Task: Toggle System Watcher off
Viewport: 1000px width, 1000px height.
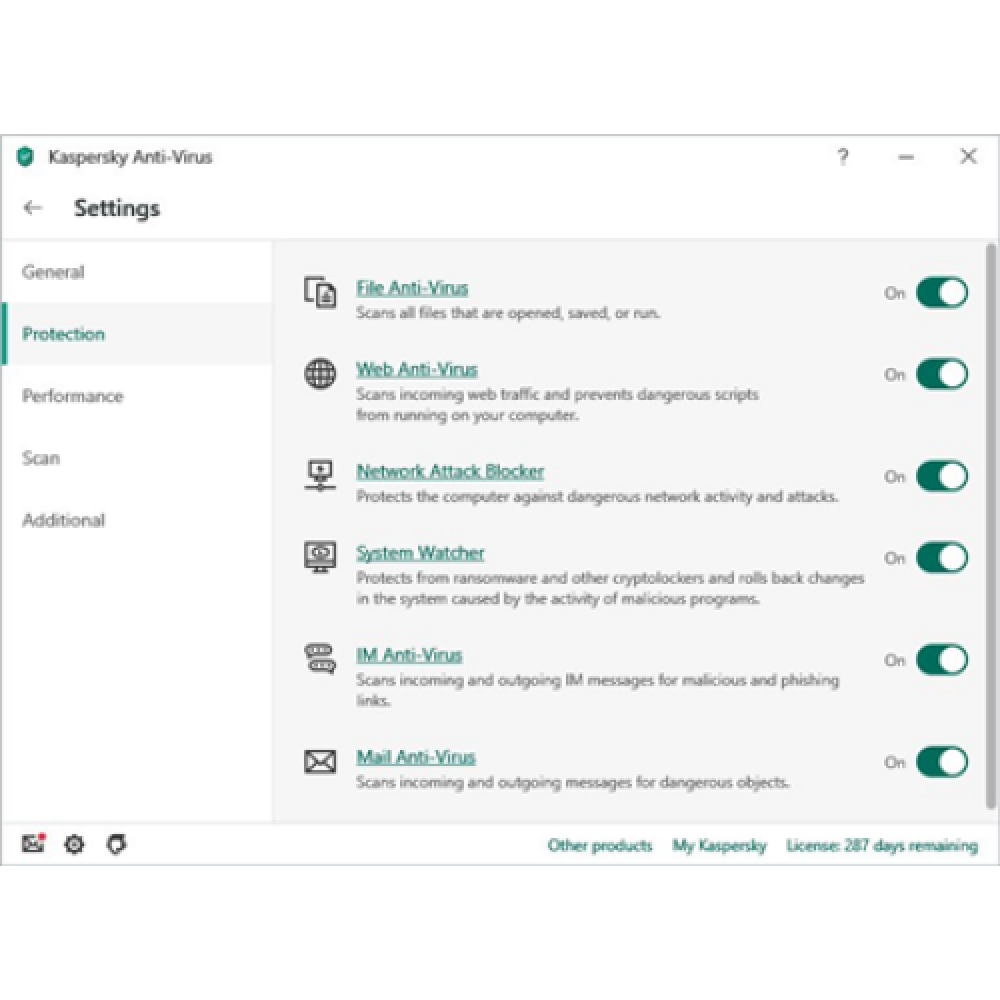Action: [942, 558]
